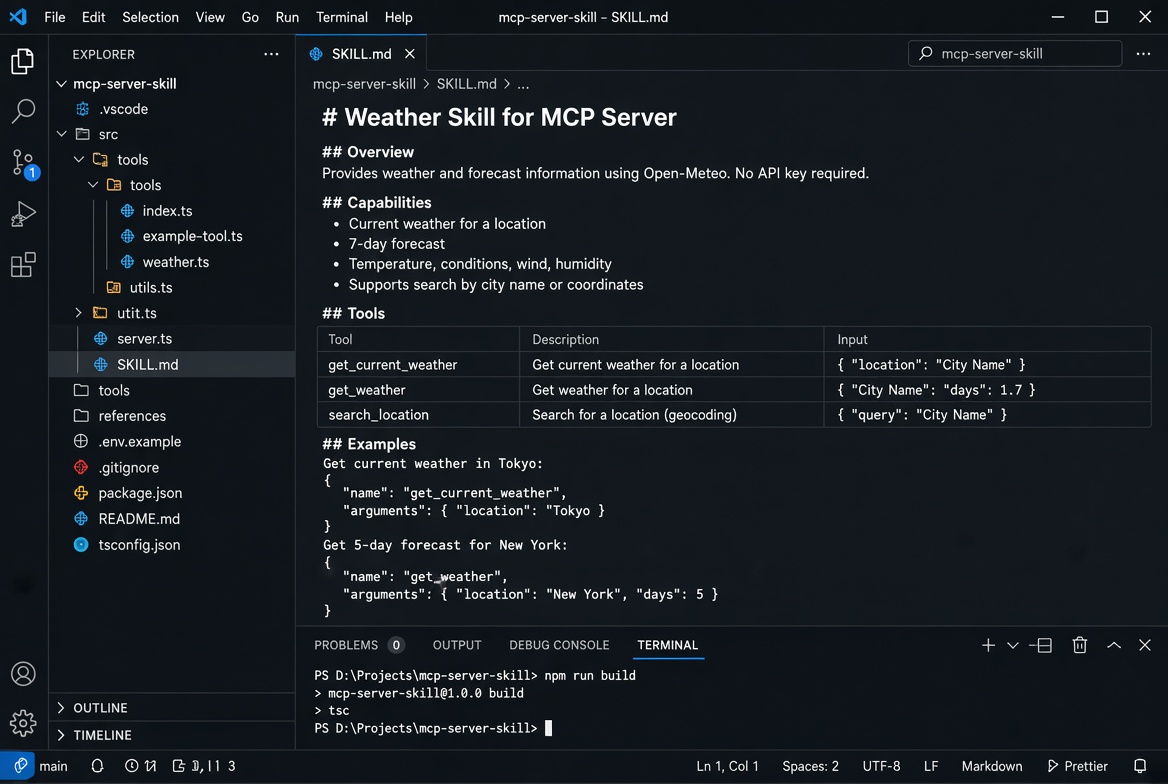
Task: Open Source Control view with badge
Action: [x=24, y=163]
